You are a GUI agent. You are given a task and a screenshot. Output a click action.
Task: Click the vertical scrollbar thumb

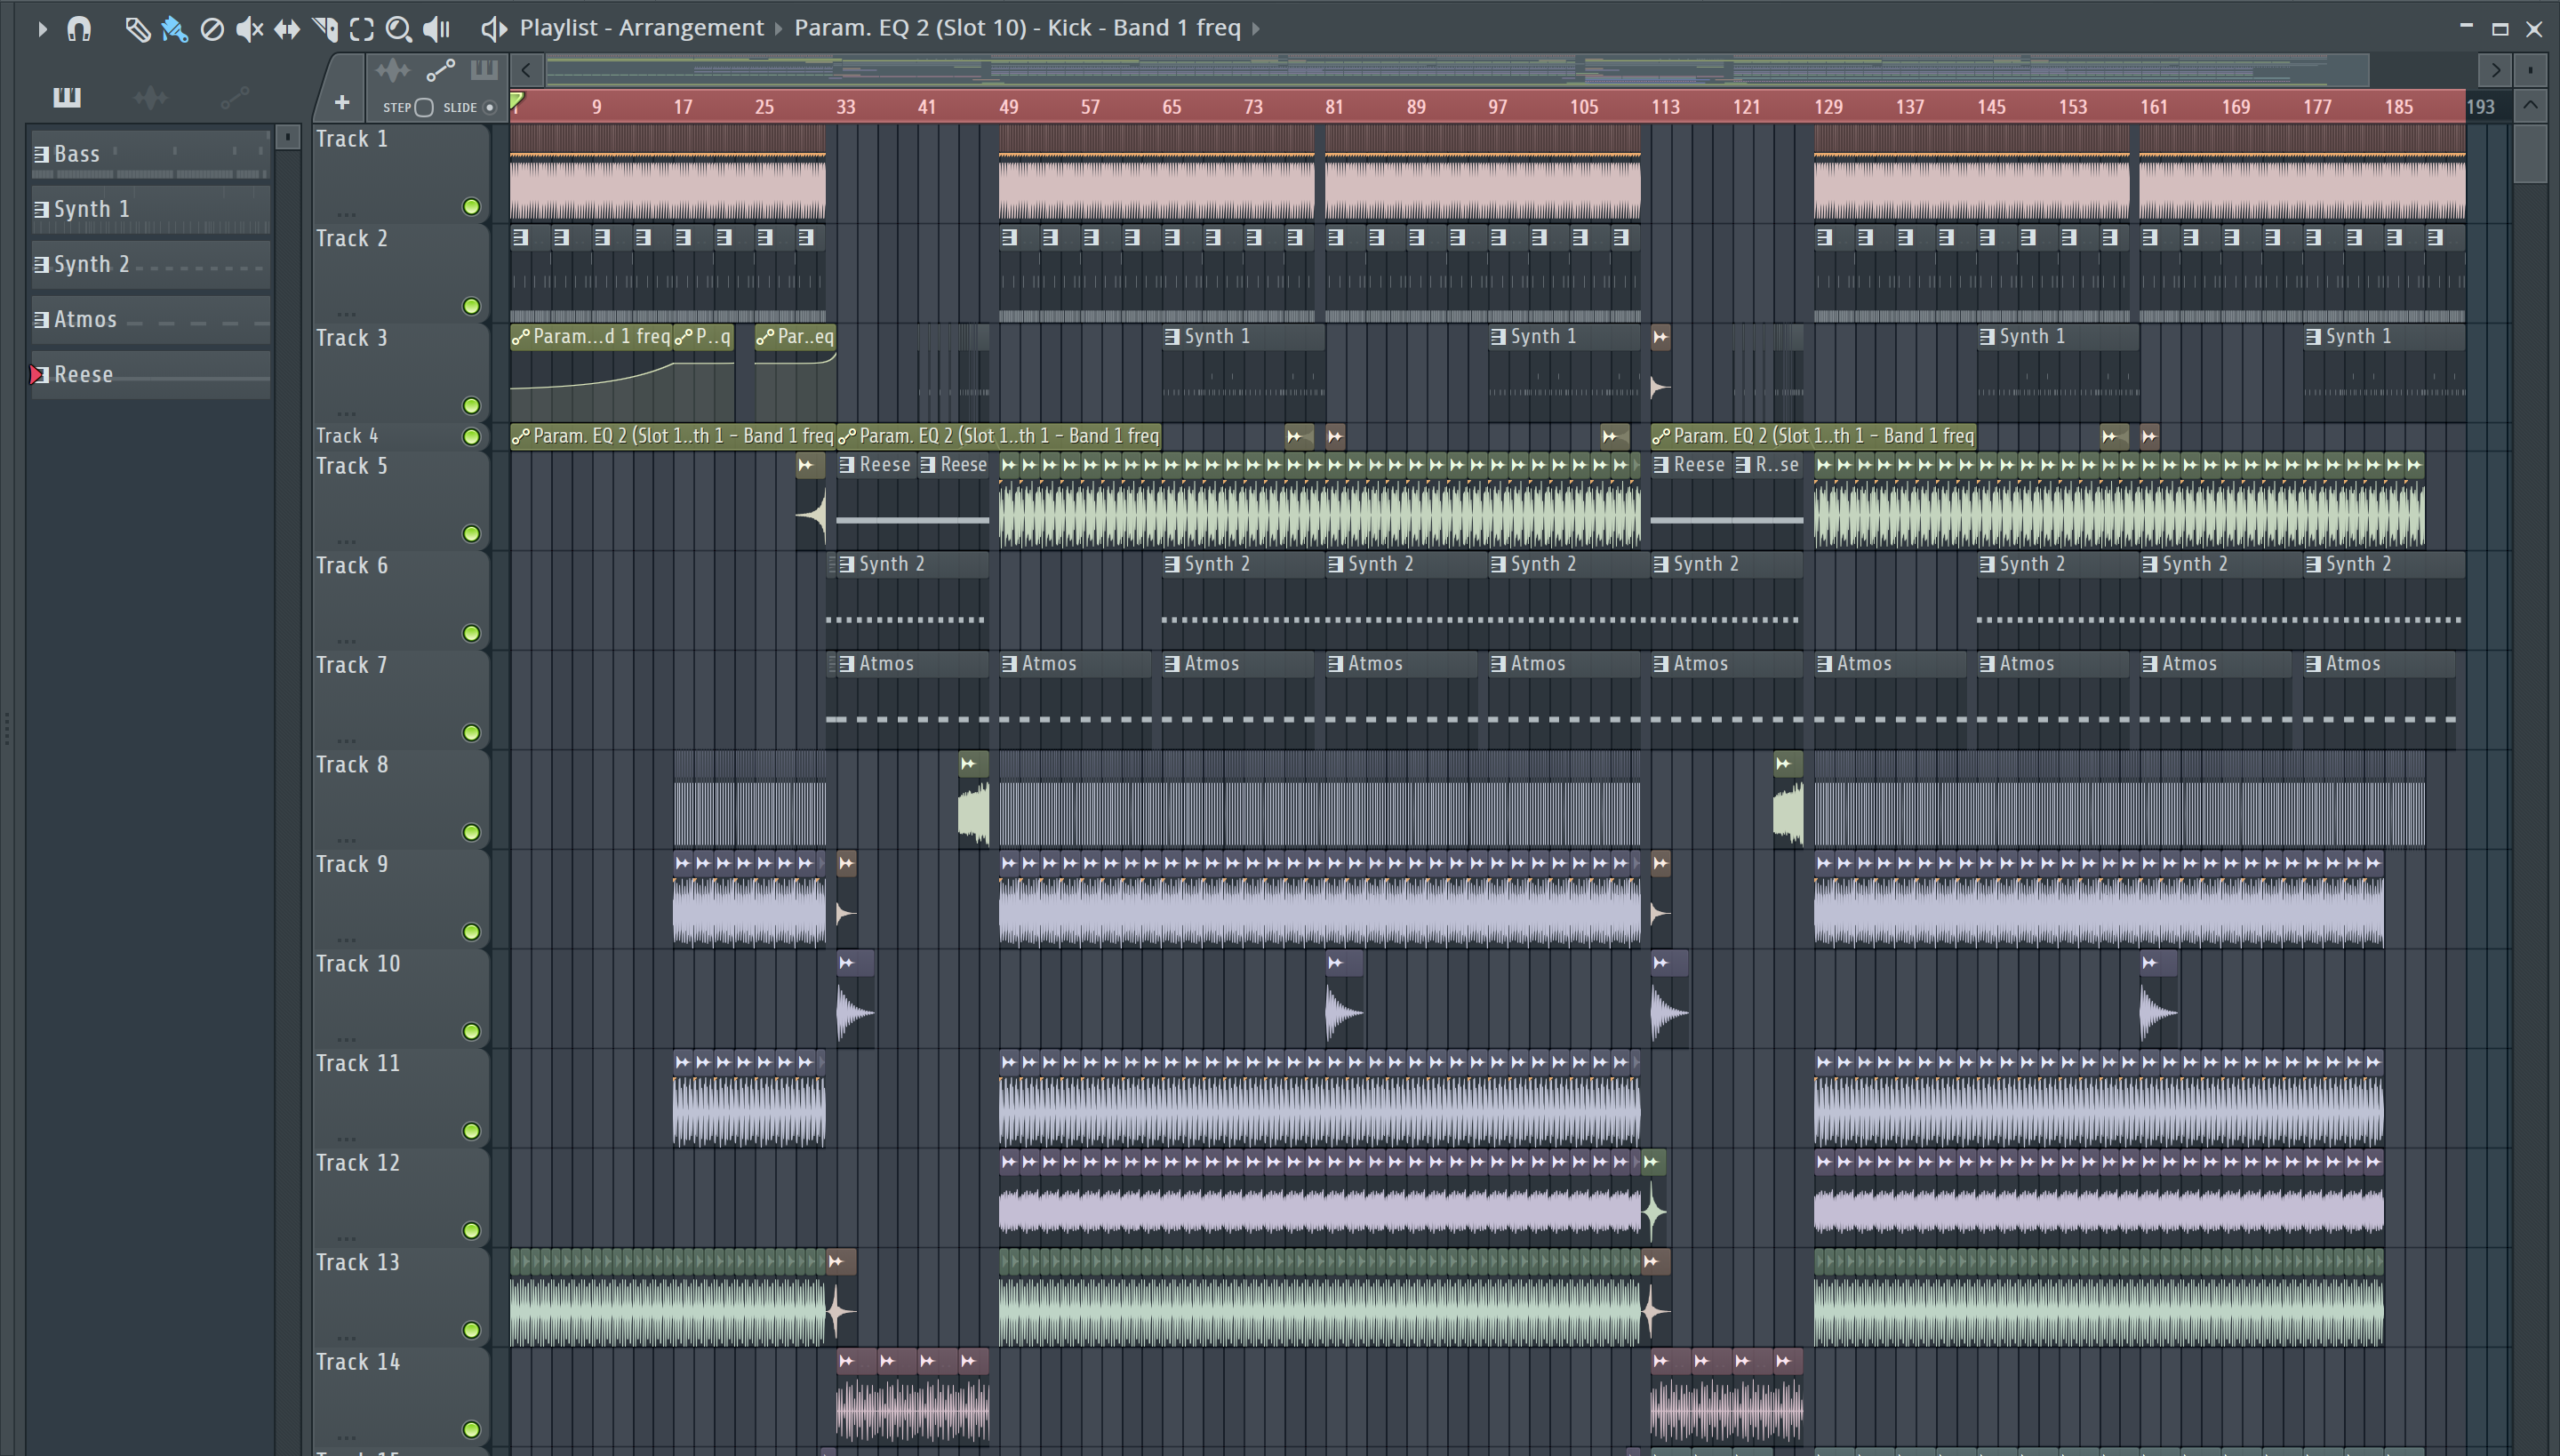(x=2530, y=153)
